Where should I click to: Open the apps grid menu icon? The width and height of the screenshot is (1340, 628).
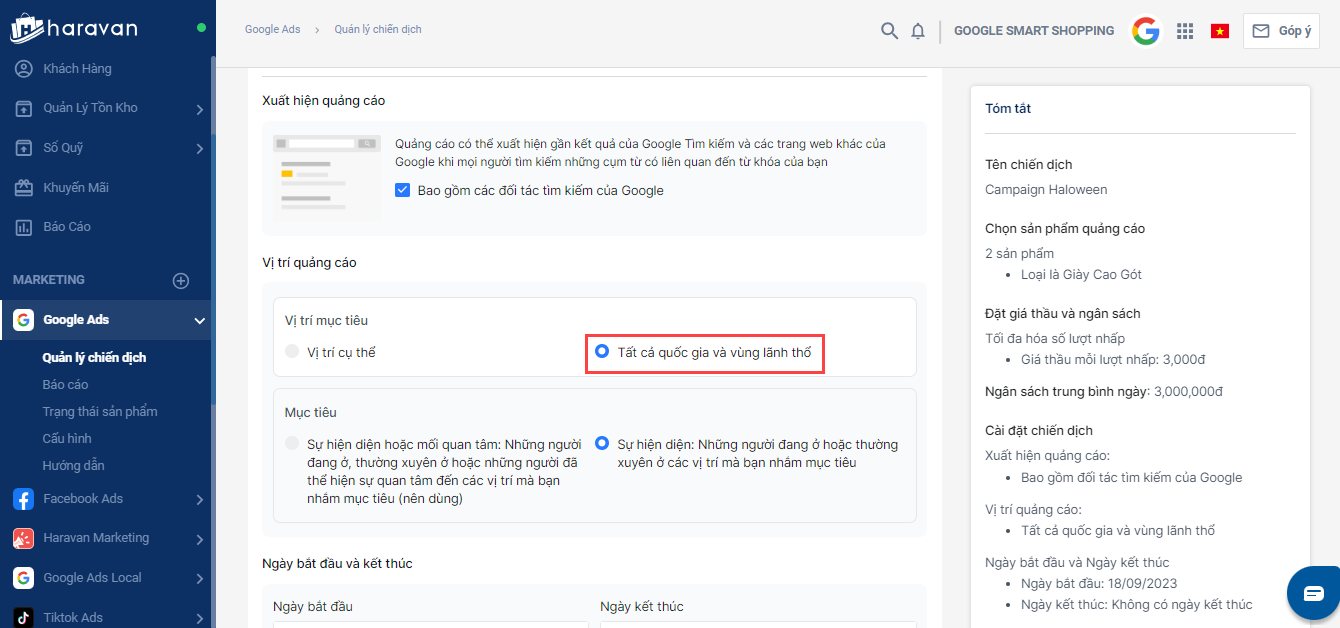(x=1185, y=31)
